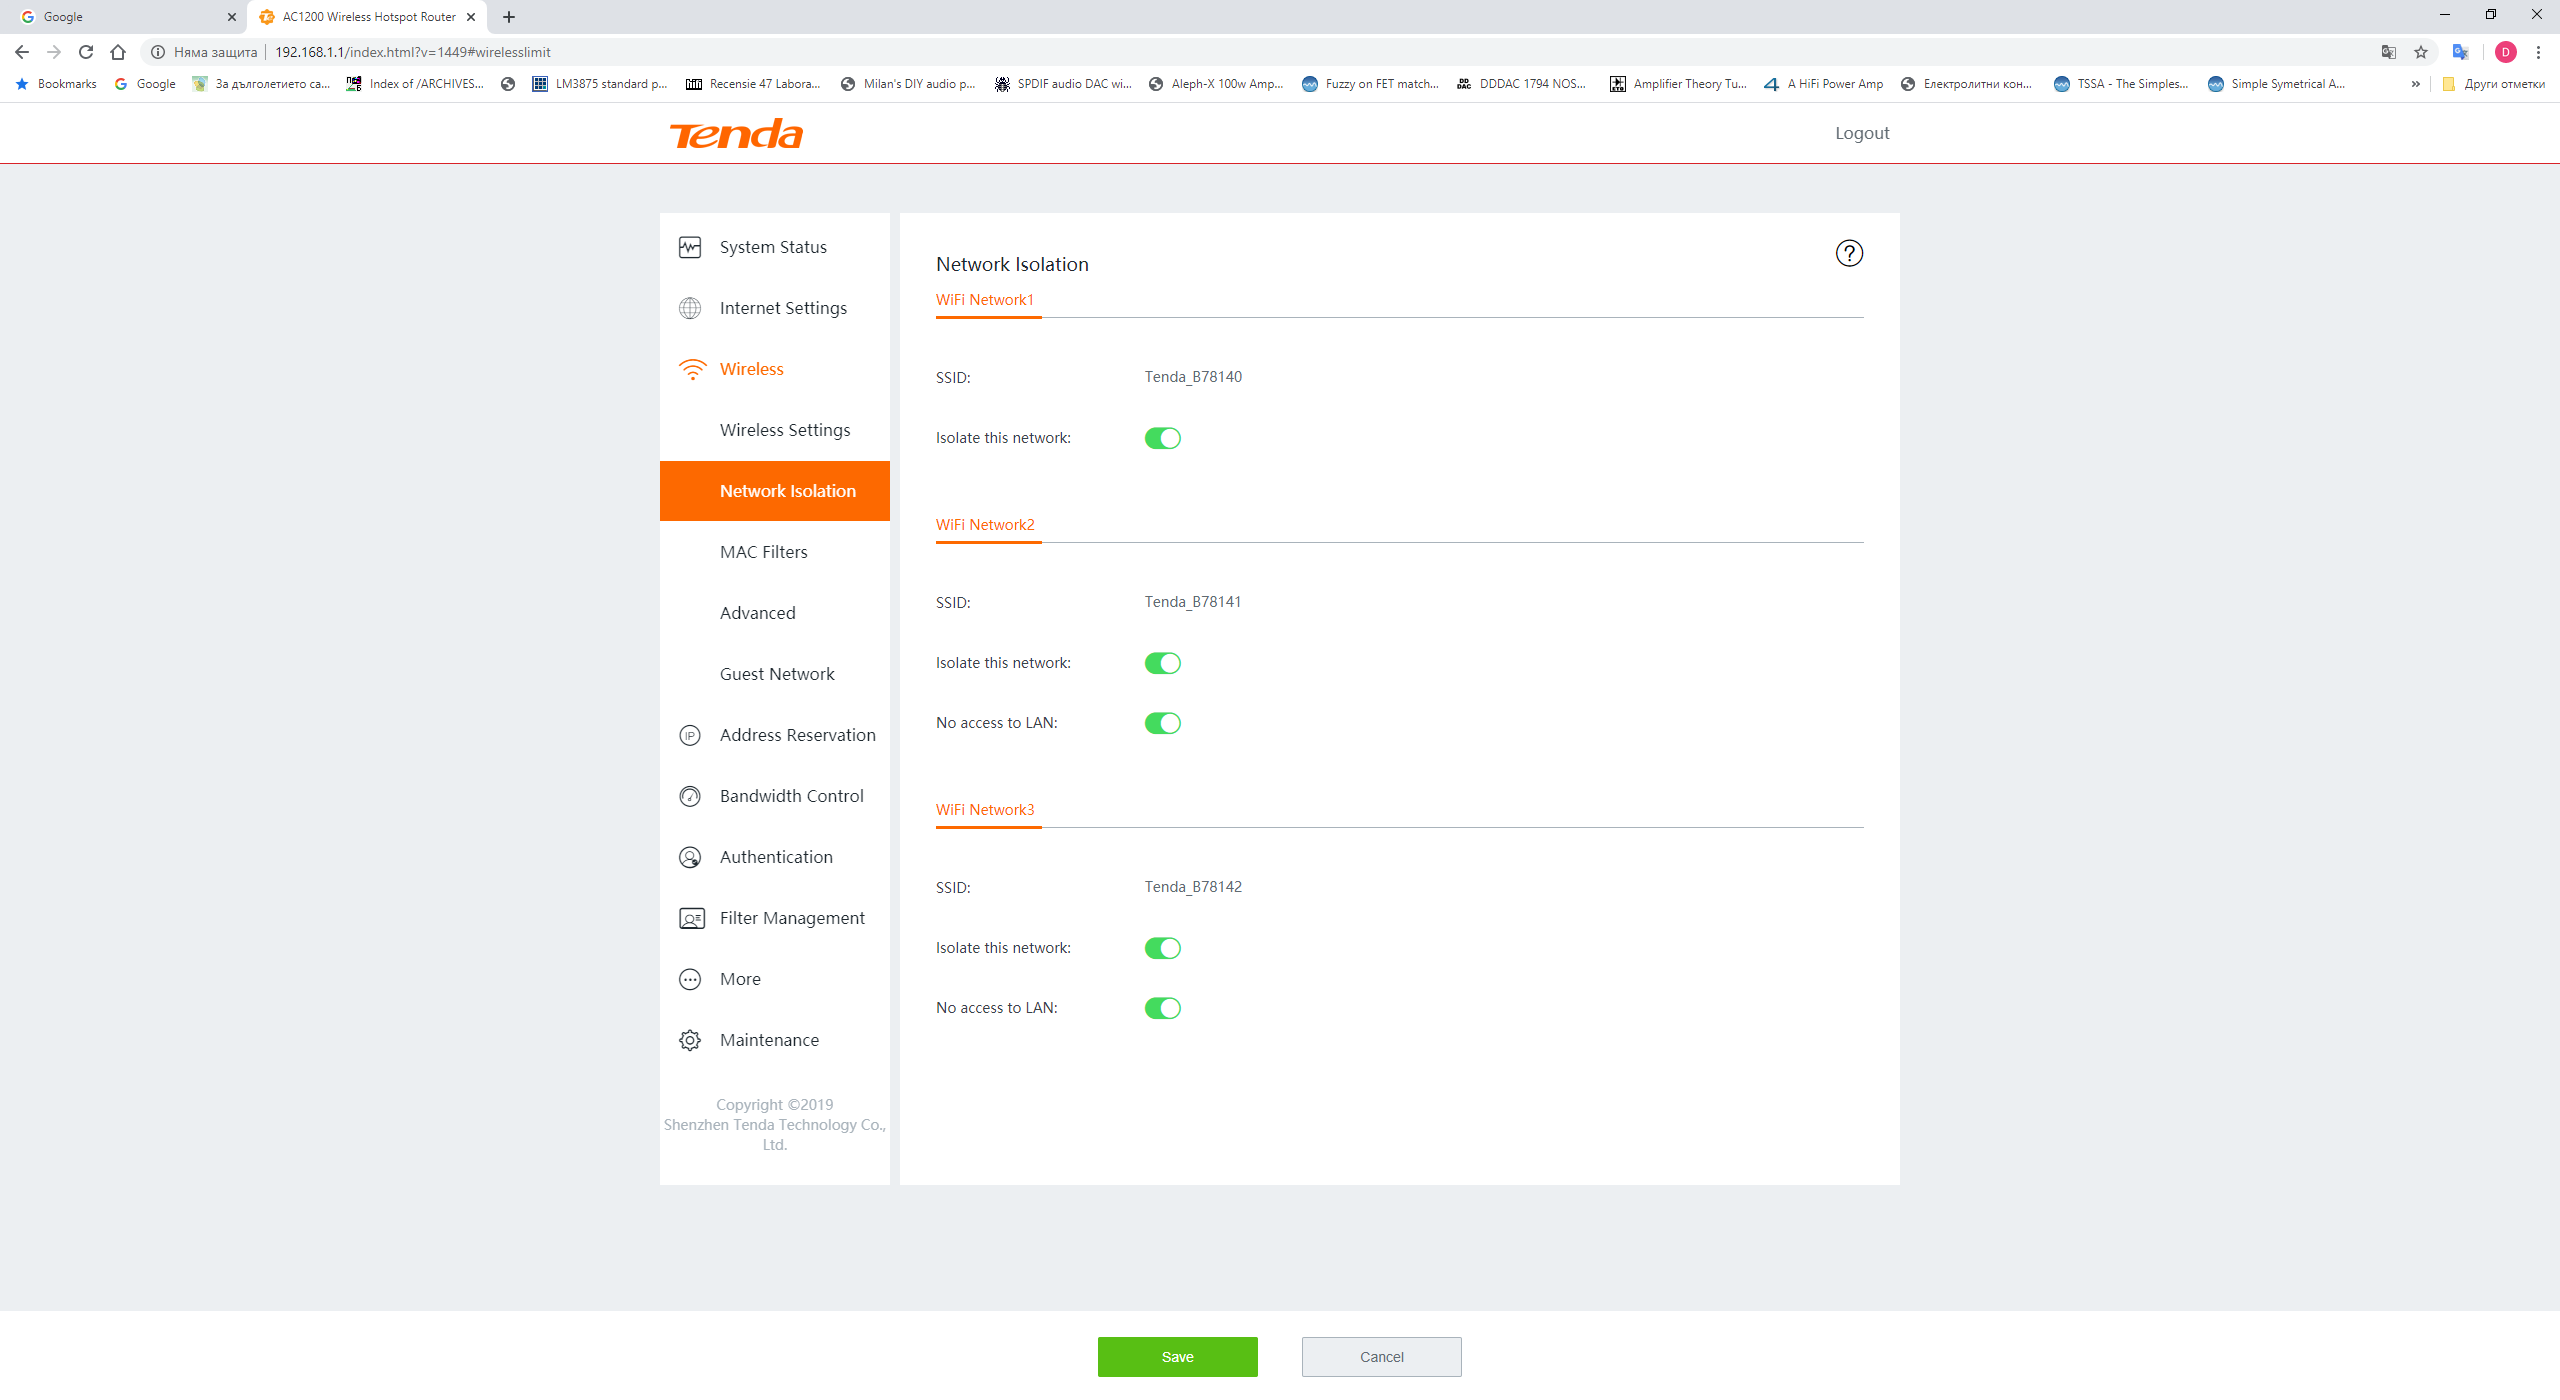
Task: Click the site security info icon
Action: (158, 52)
